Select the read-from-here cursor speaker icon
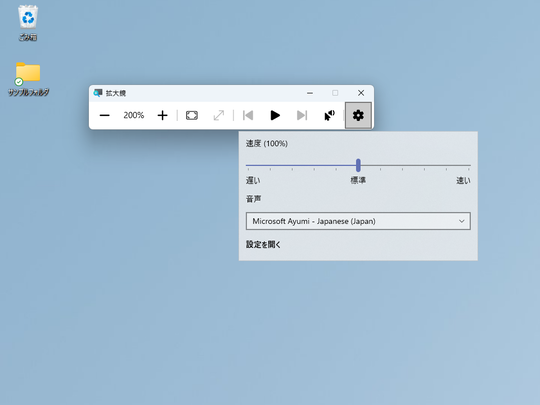540x405 pixels. click(x=330, y=115)
